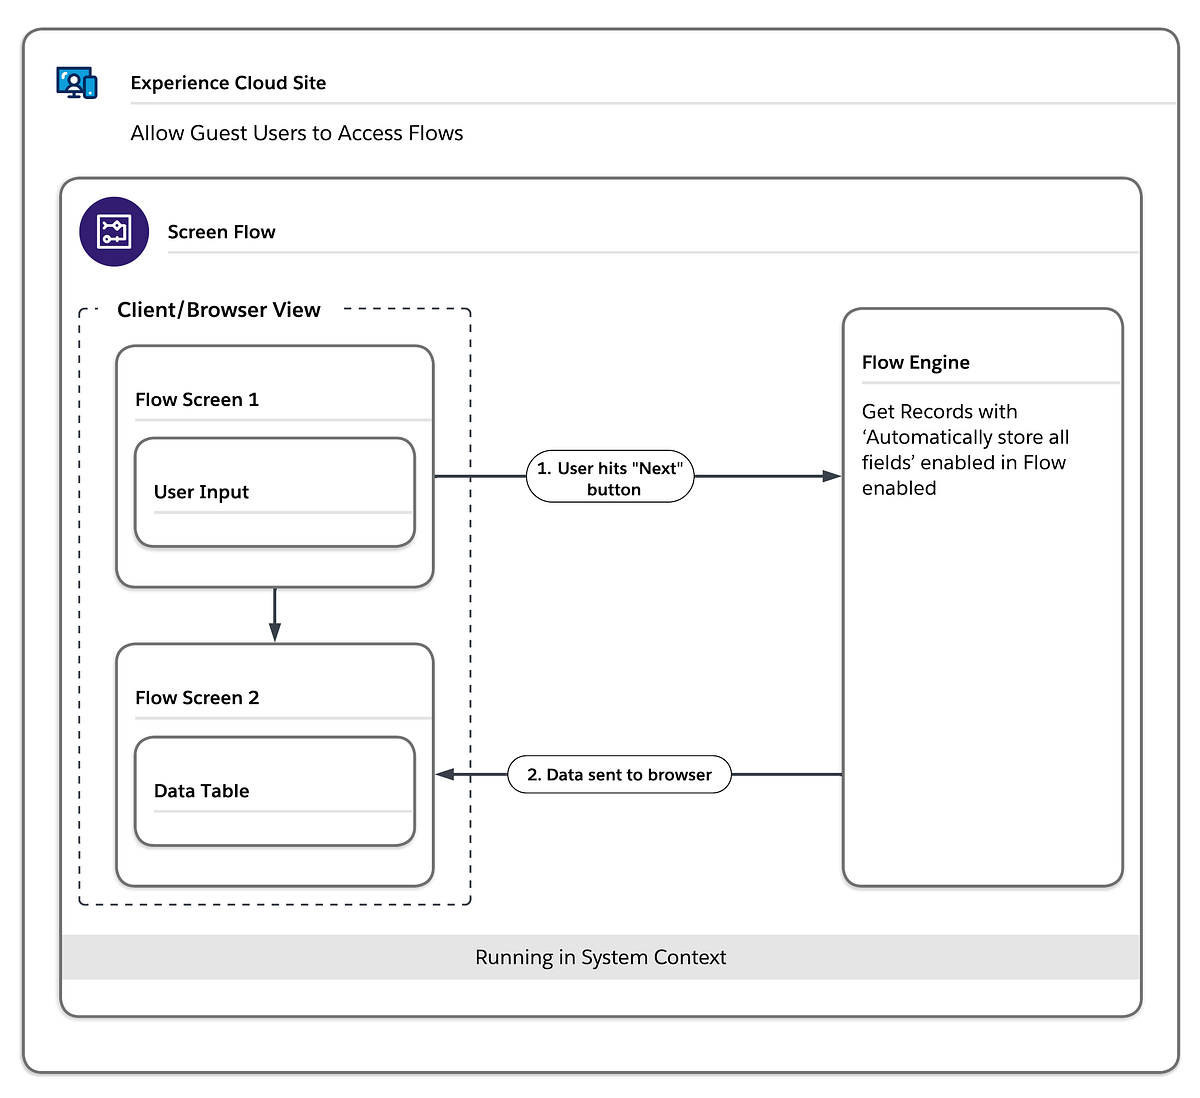The height and width of the screenshot is (1098, 1200).
Task: Click the pill labeled User hits Next button
Action: point(610,477)
